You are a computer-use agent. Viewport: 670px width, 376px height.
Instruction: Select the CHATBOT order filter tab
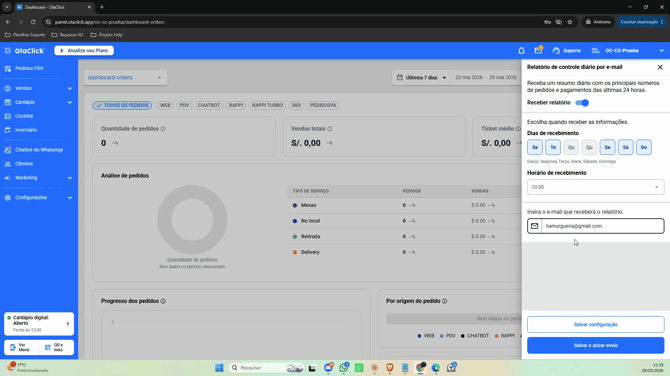pyautogui.click(x=209, y=105)
